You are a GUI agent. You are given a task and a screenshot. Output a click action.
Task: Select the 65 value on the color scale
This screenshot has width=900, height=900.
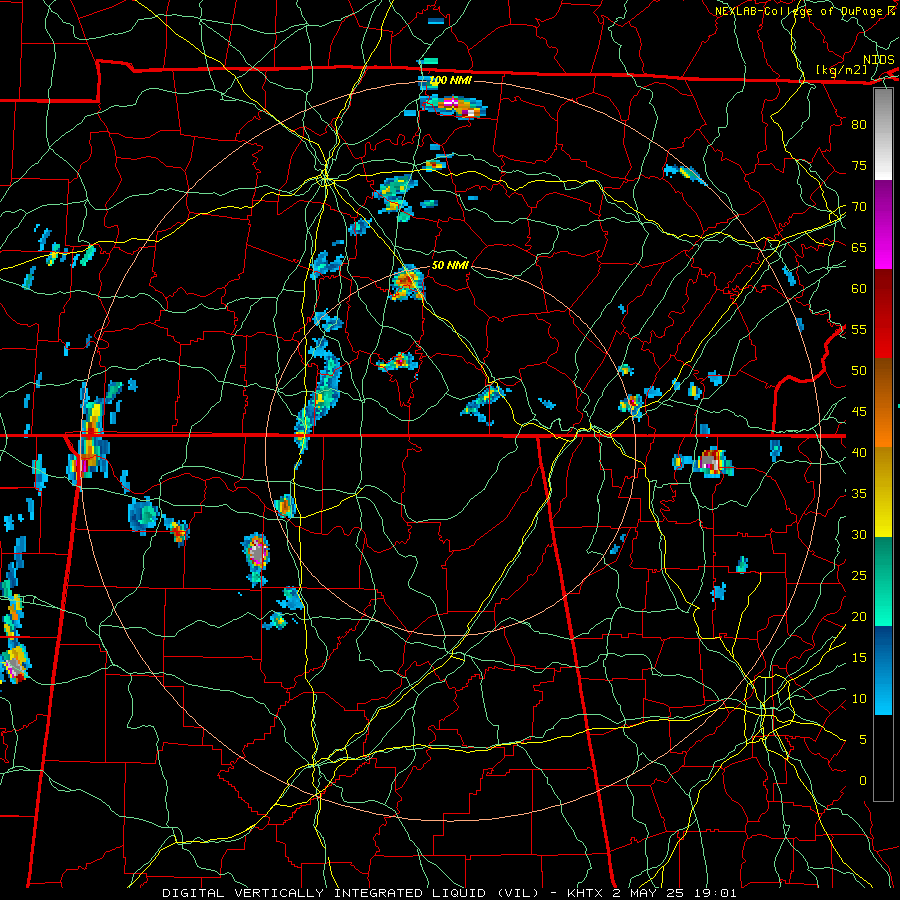coord(859,247)
